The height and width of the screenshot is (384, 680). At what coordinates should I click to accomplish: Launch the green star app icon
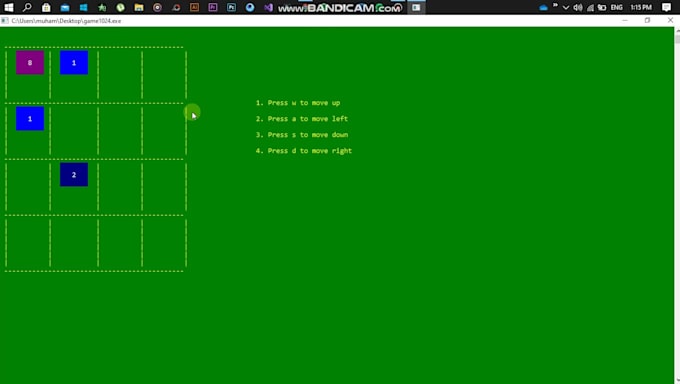[102, 7]
